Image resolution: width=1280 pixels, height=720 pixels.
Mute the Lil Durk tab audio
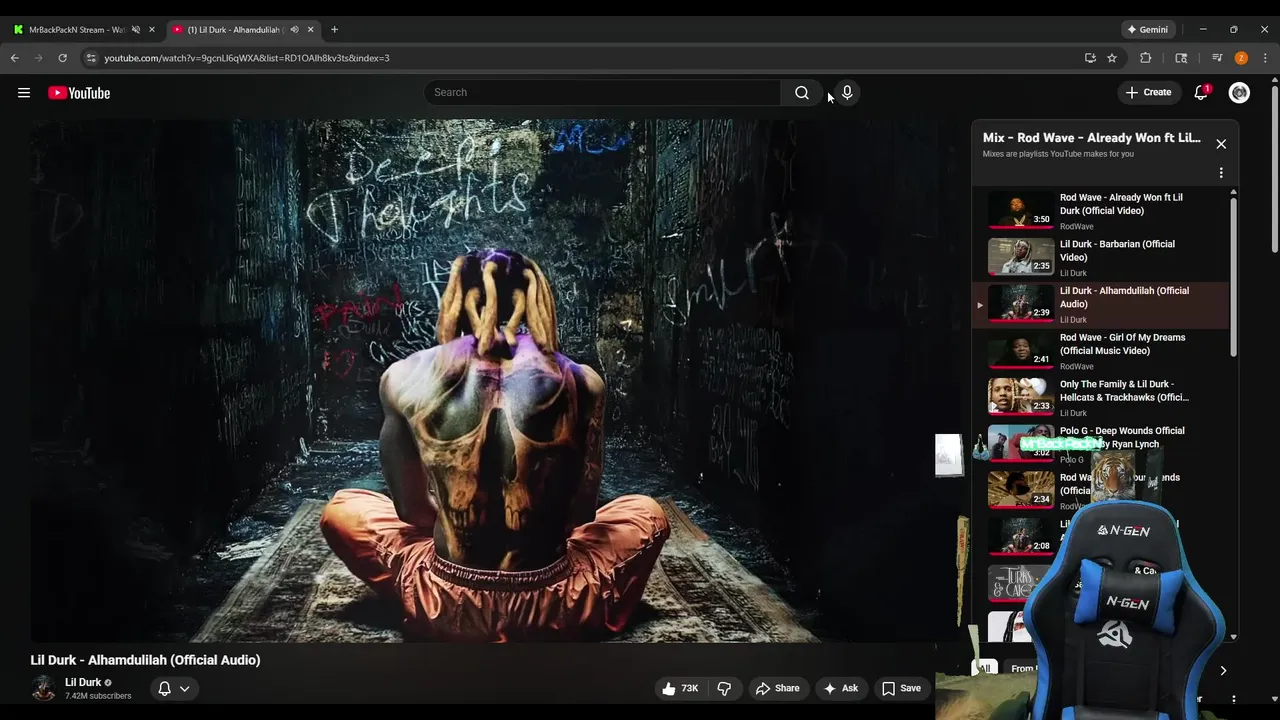click(x=294, y=30)
